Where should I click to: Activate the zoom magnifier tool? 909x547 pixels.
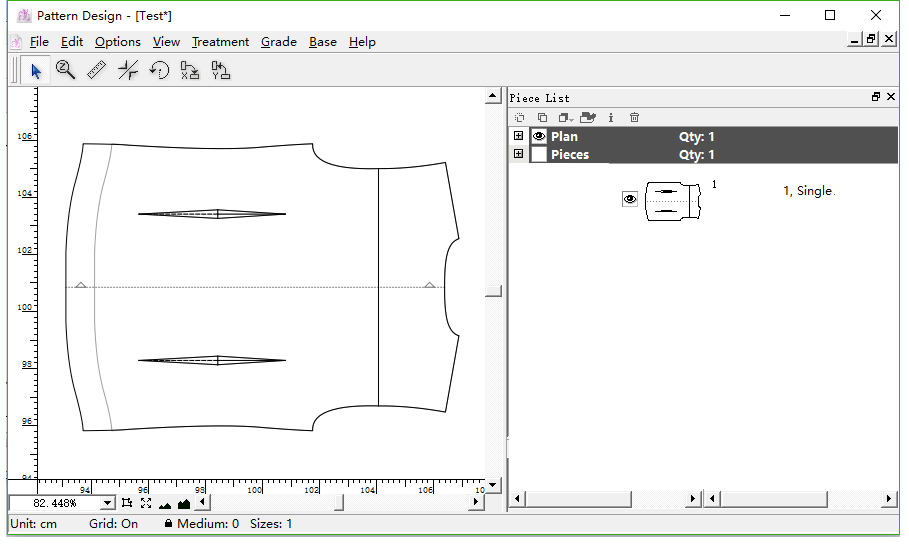pos(66,71)
